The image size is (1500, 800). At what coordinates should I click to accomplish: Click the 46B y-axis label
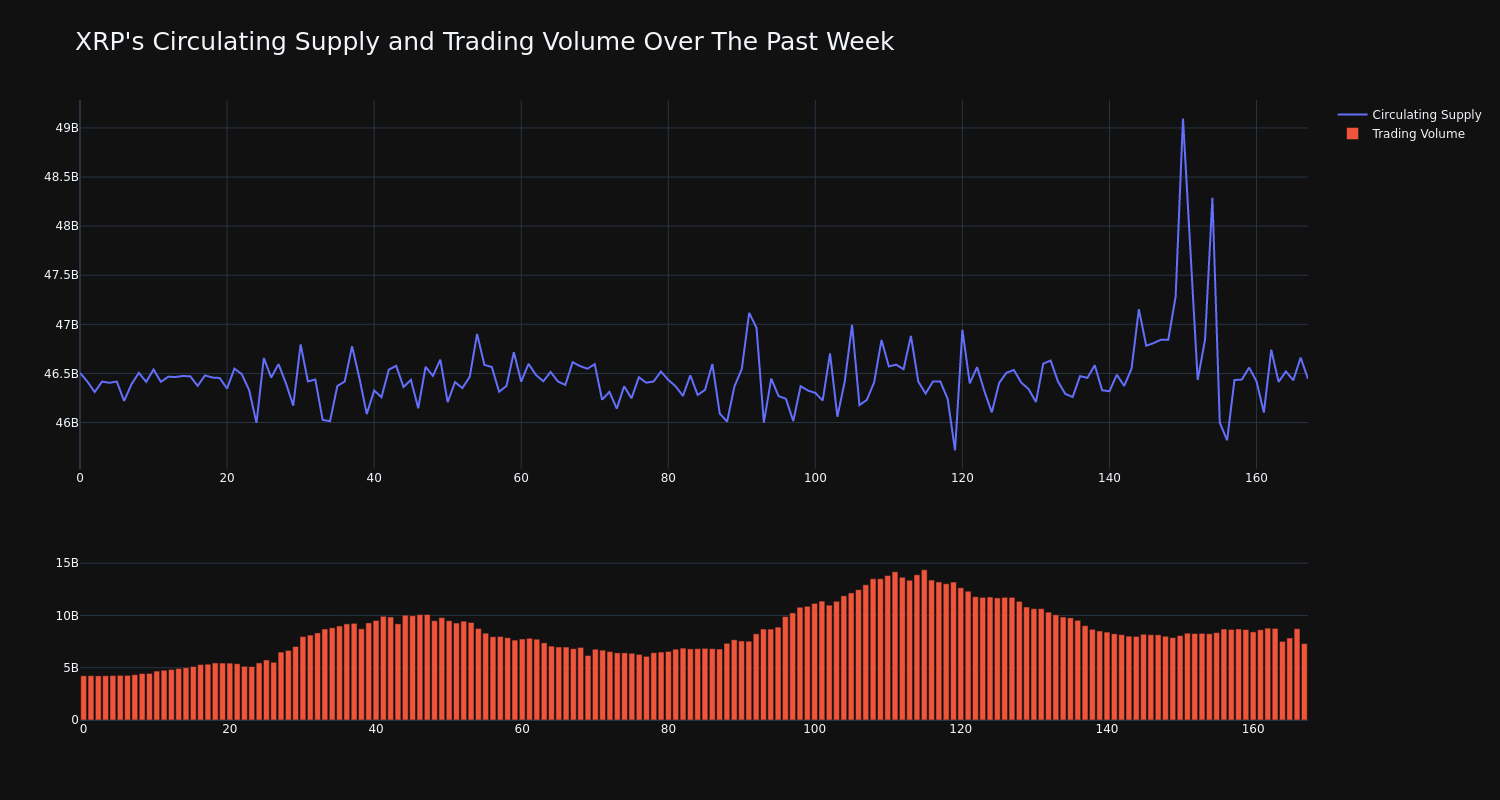(67, 423)
